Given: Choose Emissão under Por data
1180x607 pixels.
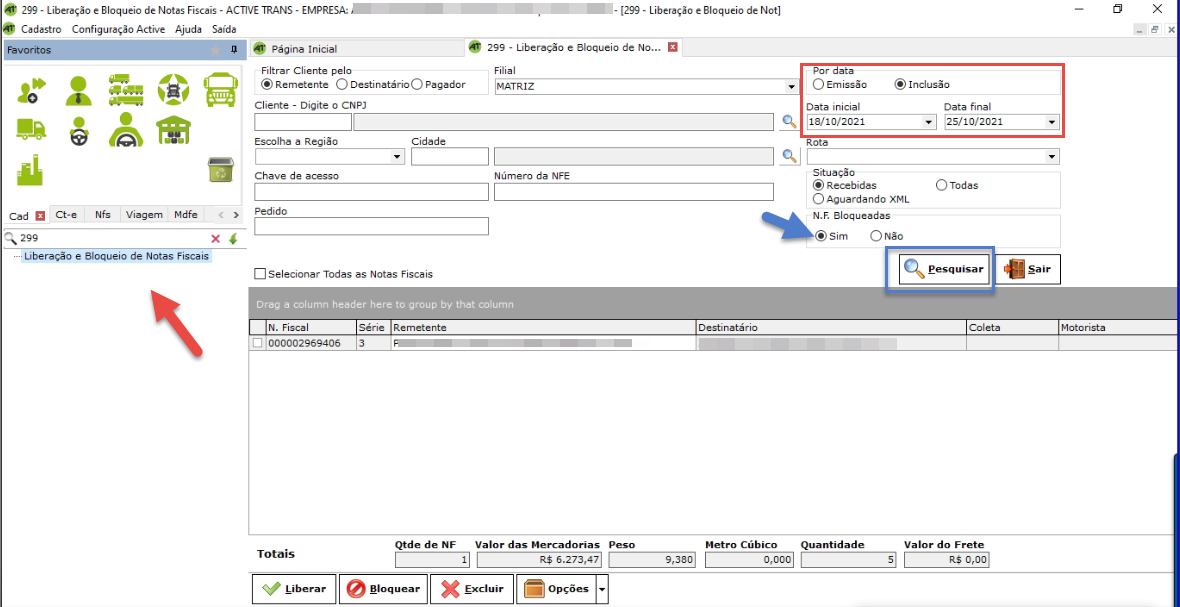Looking at the screenshot, I should tap(818, 85).
